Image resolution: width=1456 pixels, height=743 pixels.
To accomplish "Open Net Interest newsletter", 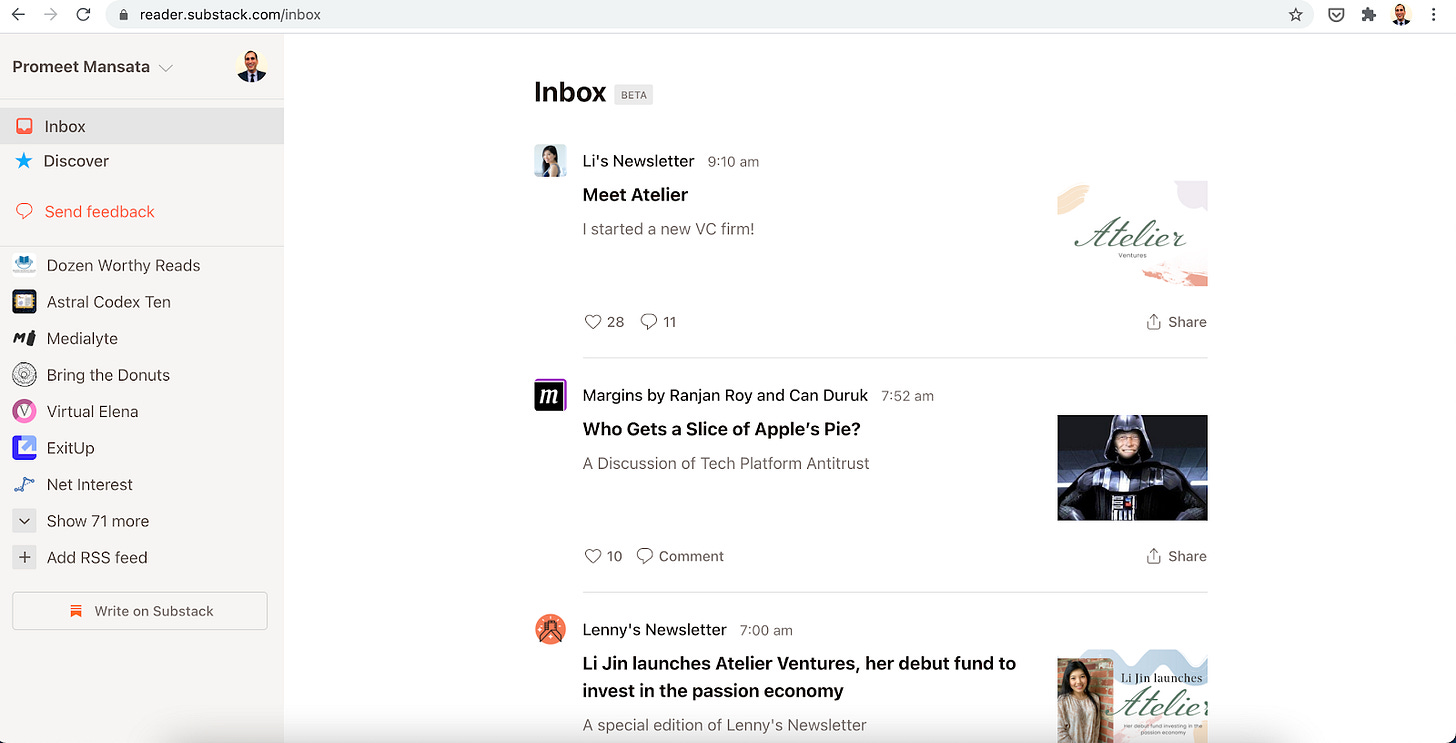I will point(89,484).
